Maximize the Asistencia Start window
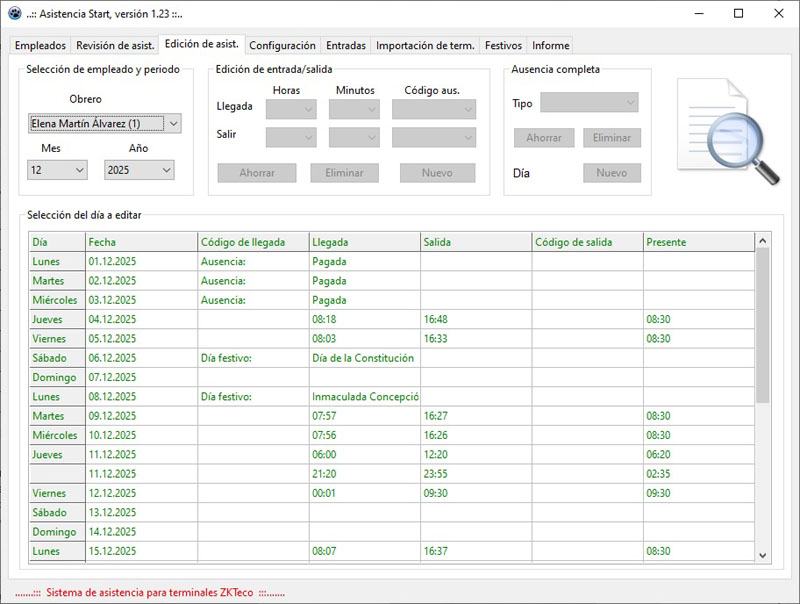Screen dimensions: 800x604 coord(738,14)
